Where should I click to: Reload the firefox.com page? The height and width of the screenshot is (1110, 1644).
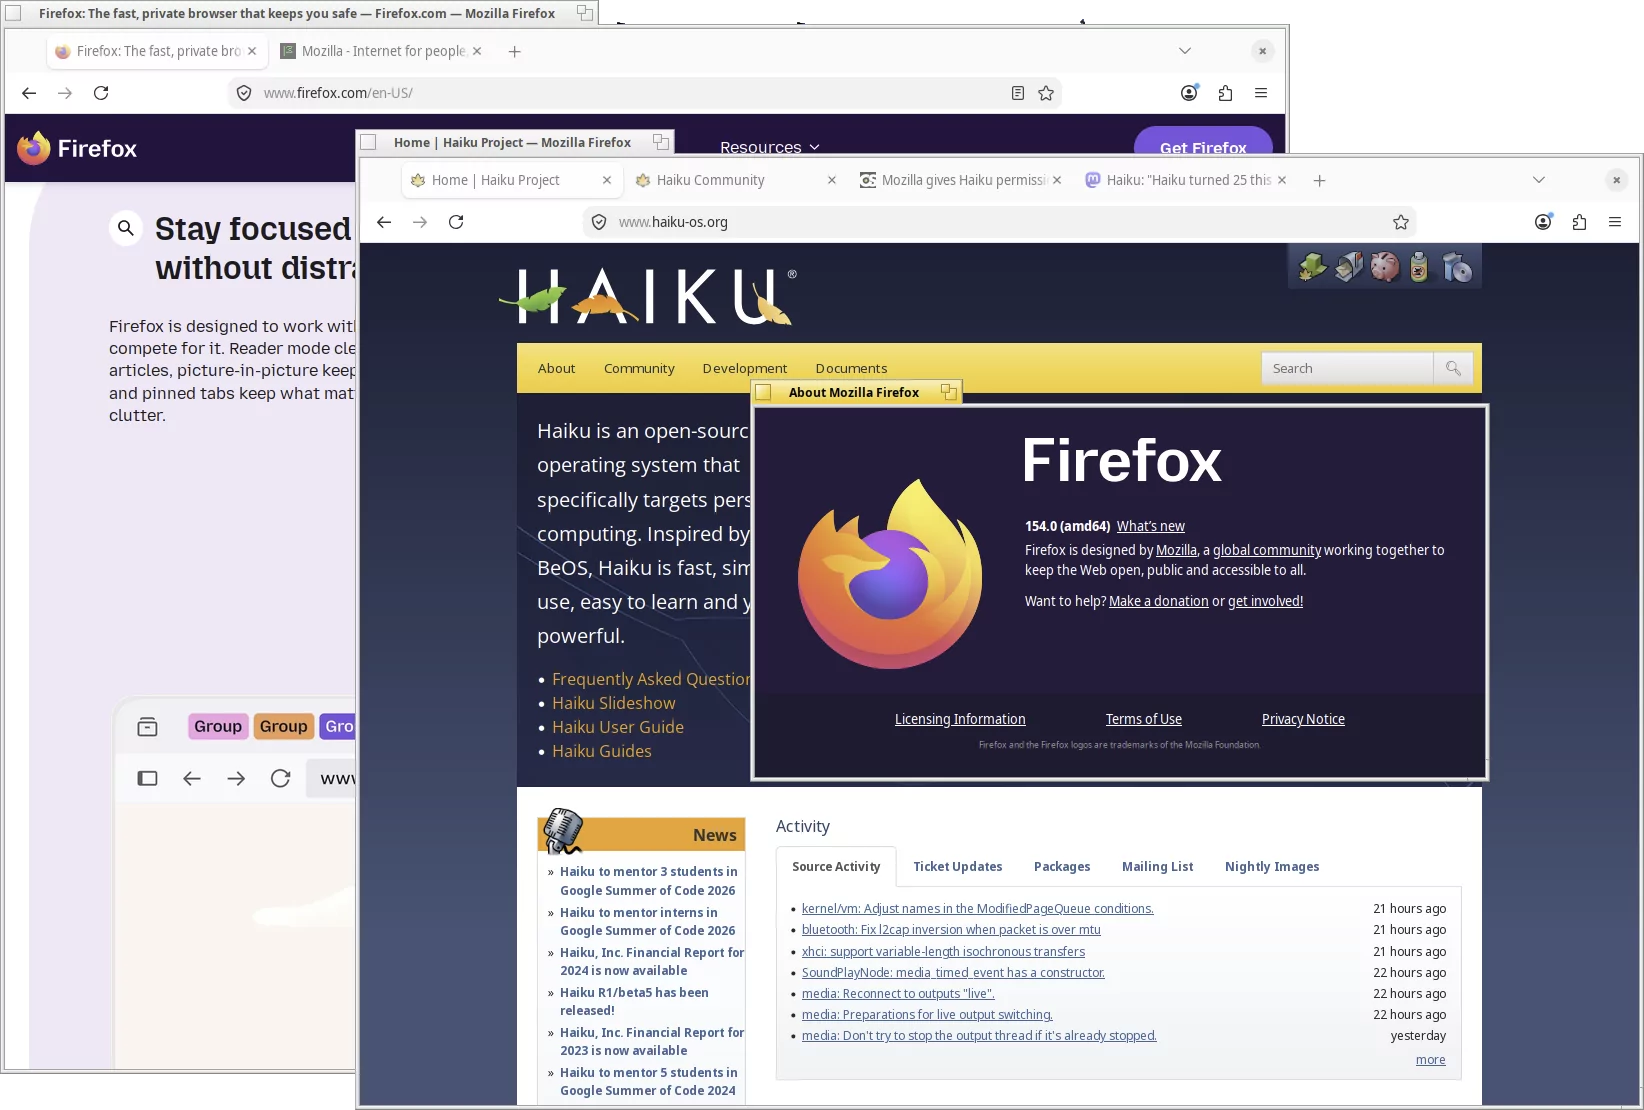[x=101, y=93]
